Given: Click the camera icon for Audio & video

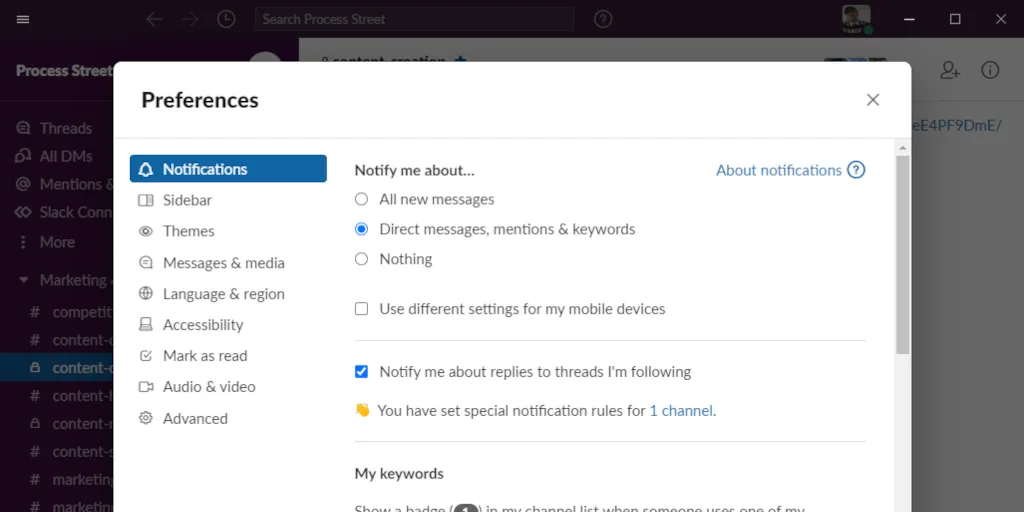Looking at the screenshot, I should pos(146,387).
